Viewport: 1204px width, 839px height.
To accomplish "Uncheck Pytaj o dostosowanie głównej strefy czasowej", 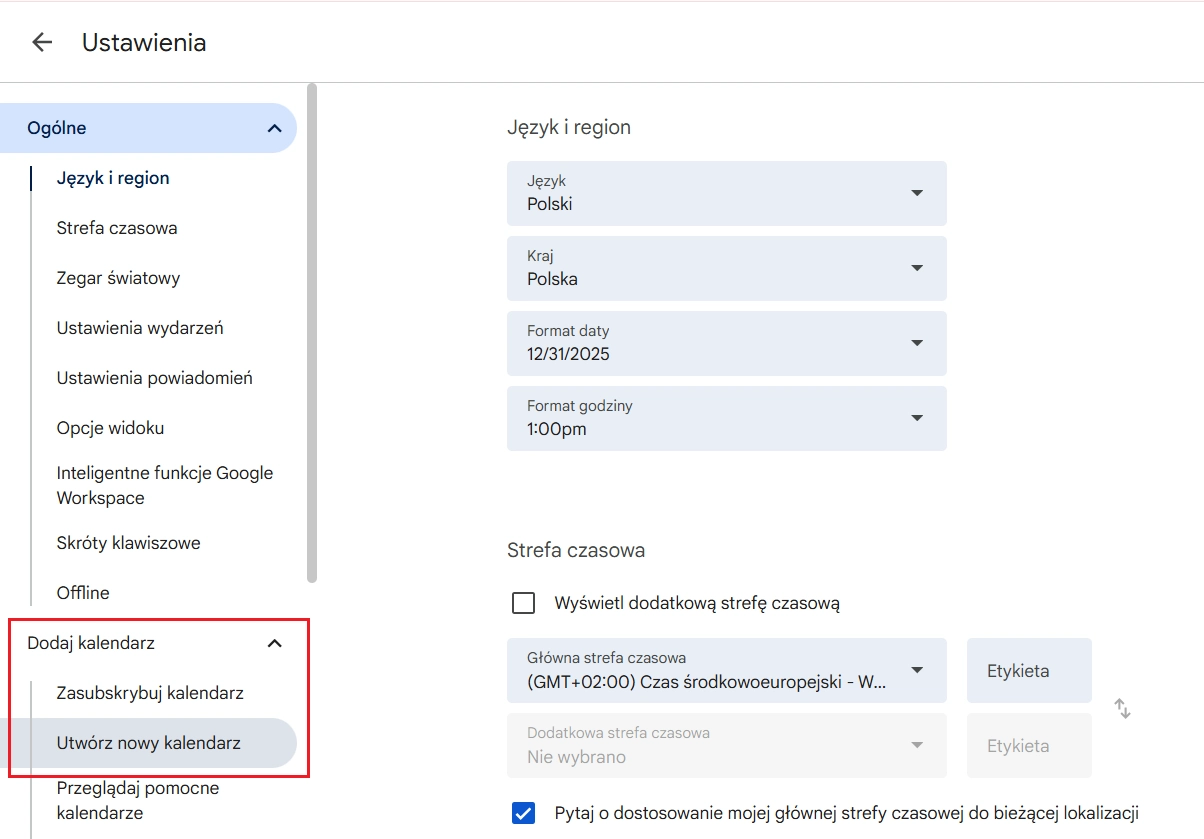I will click(x=523, y=813).
